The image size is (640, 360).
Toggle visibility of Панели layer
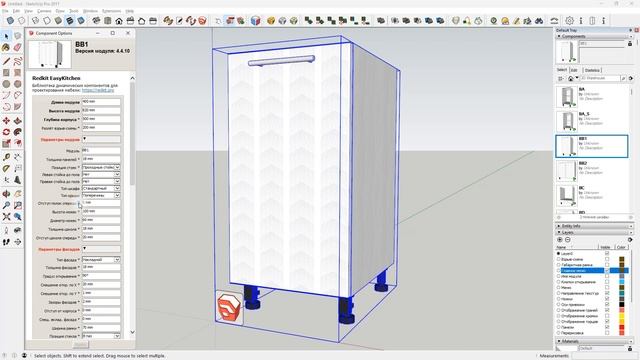(x=607, y=327)
